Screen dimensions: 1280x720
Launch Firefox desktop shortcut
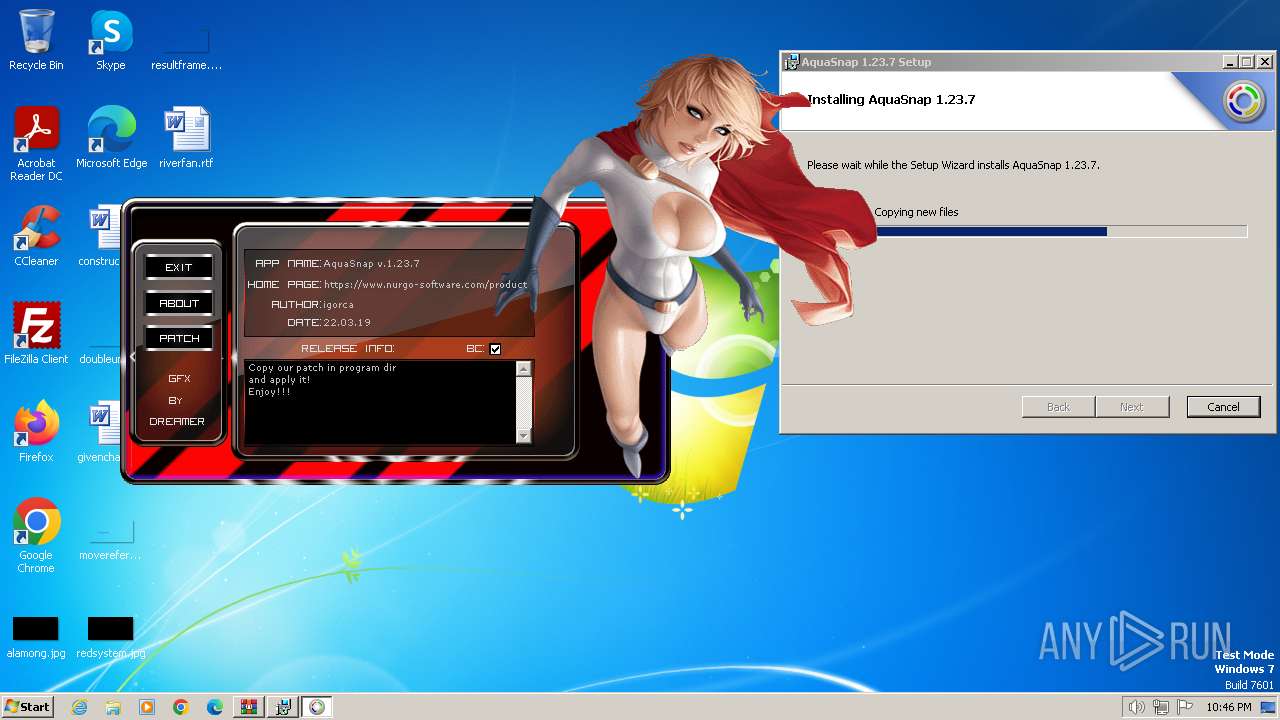coord(36,432)
